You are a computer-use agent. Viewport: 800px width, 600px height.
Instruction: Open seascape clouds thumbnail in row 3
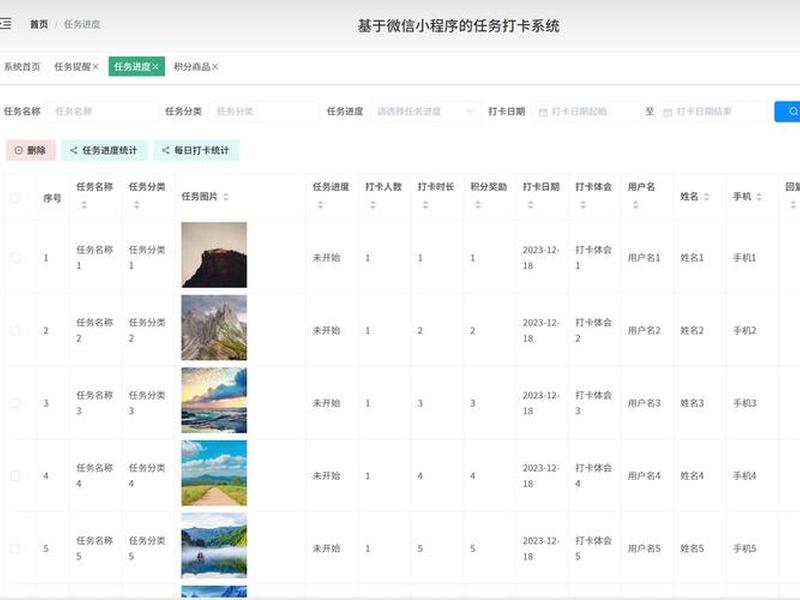[x=214, y=400]
